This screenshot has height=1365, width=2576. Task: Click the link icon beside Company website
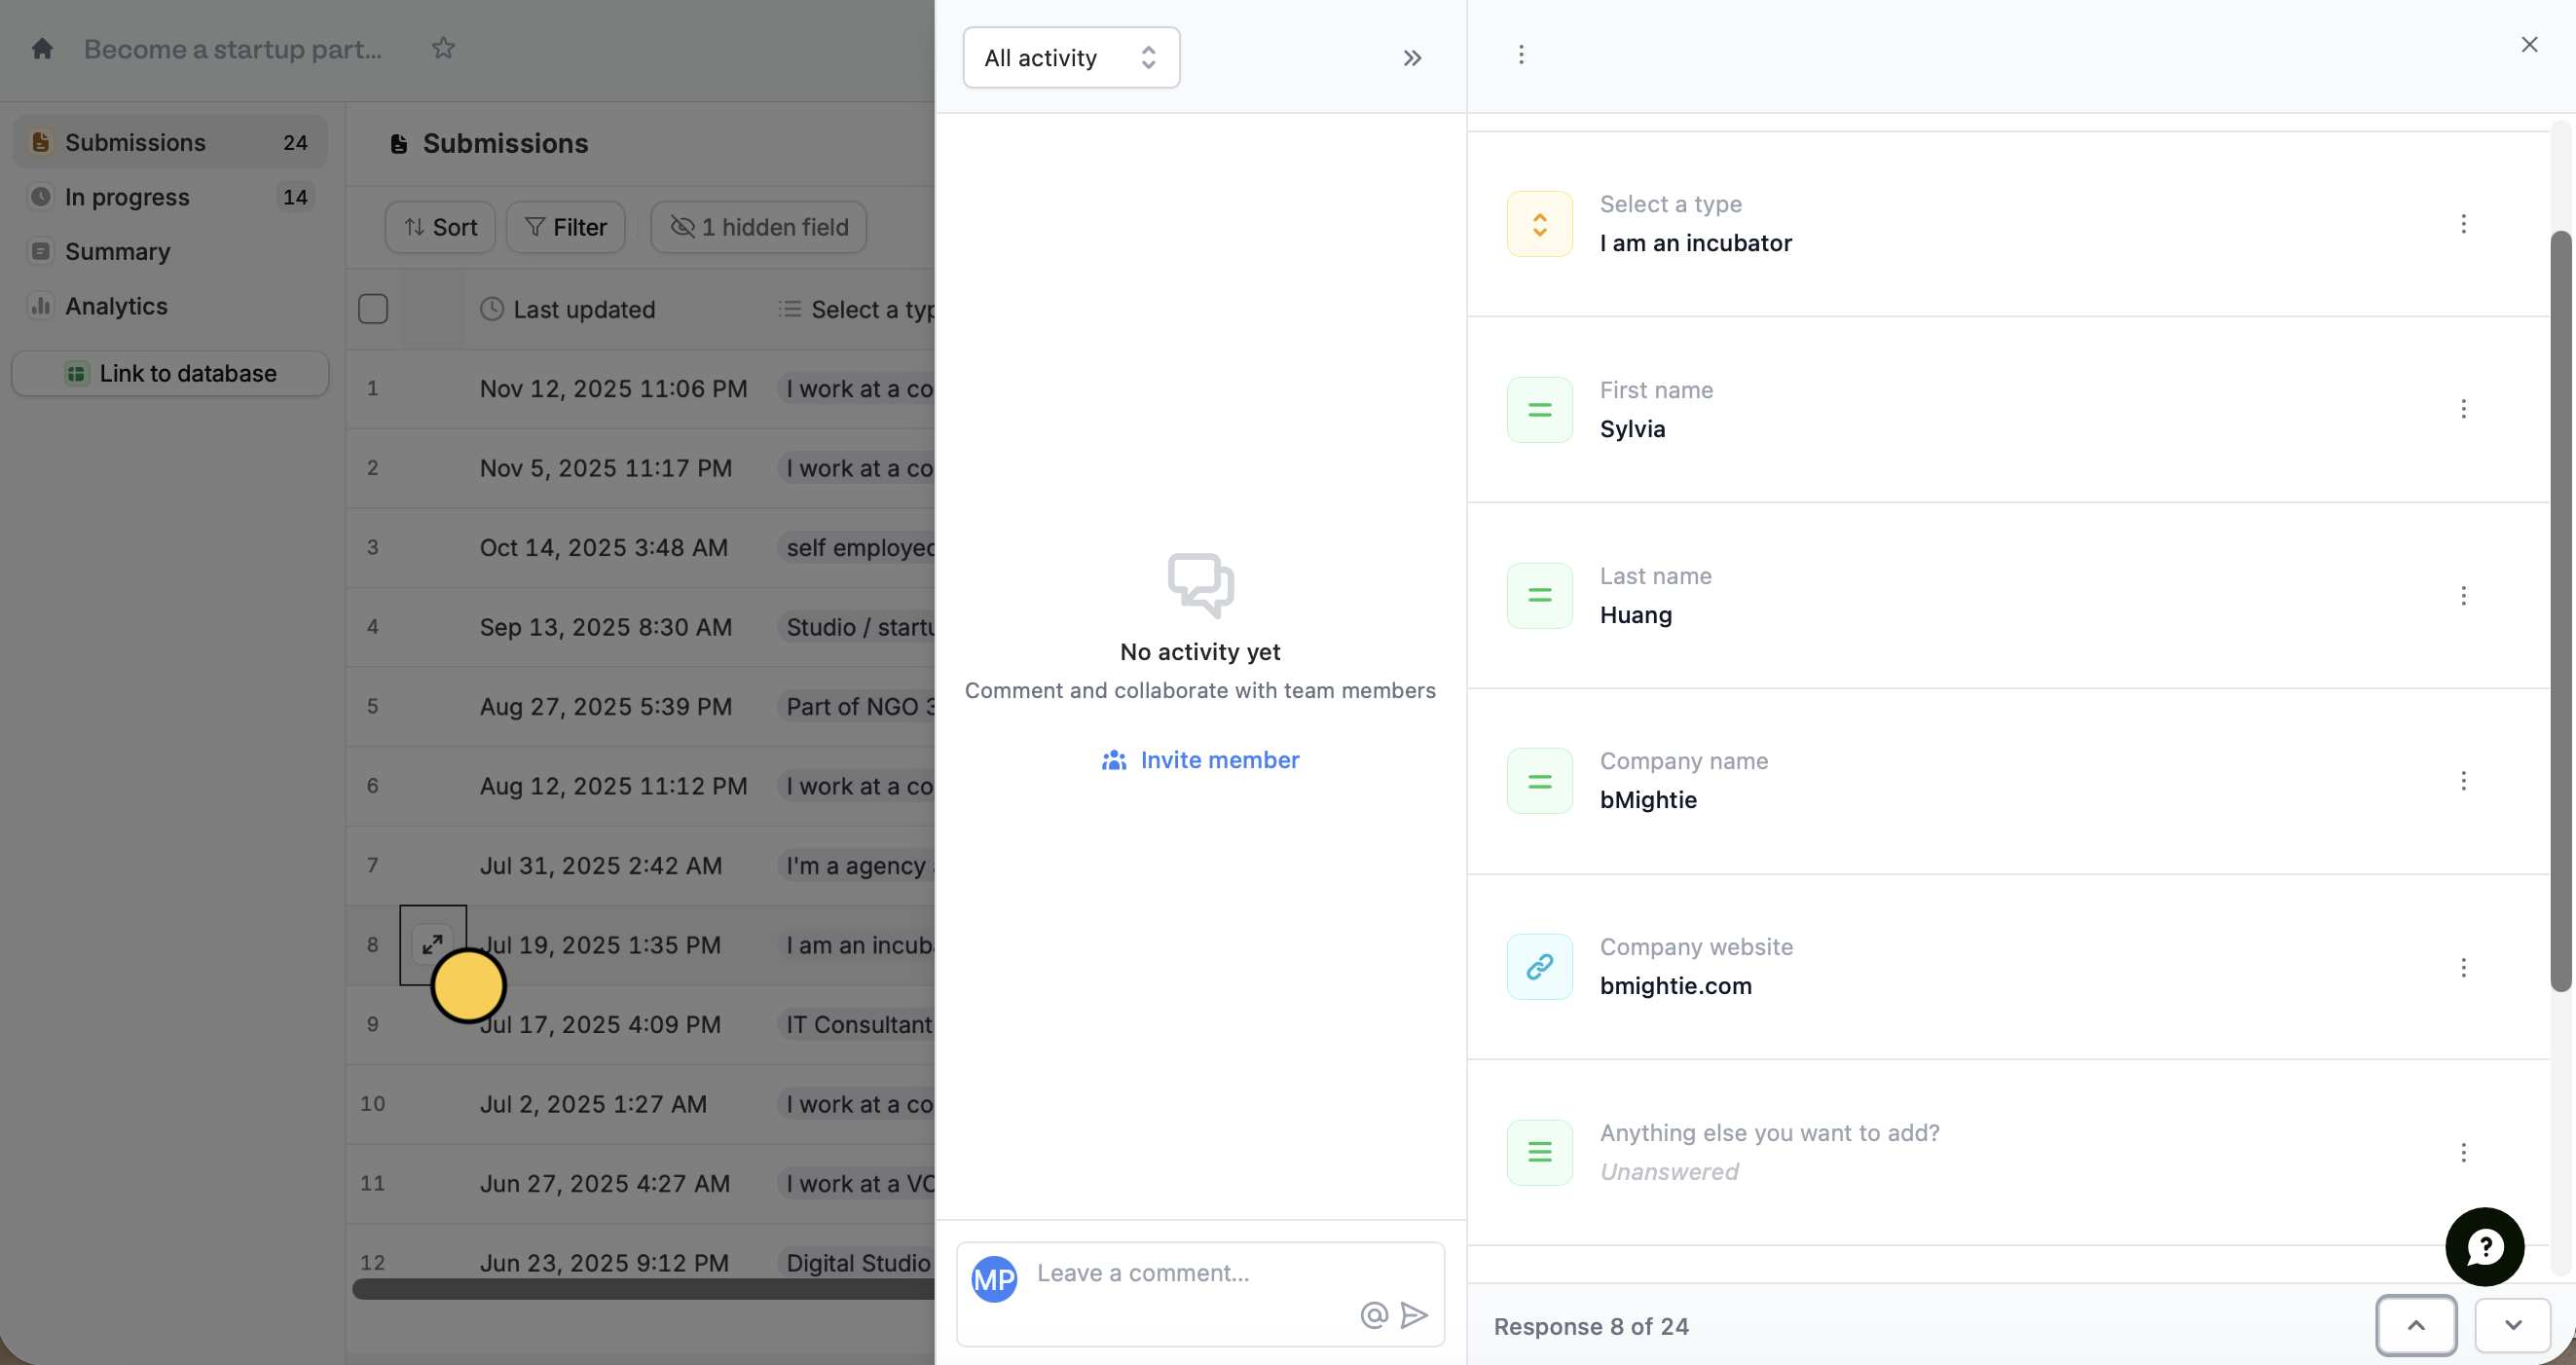(x=1539, y=966)
